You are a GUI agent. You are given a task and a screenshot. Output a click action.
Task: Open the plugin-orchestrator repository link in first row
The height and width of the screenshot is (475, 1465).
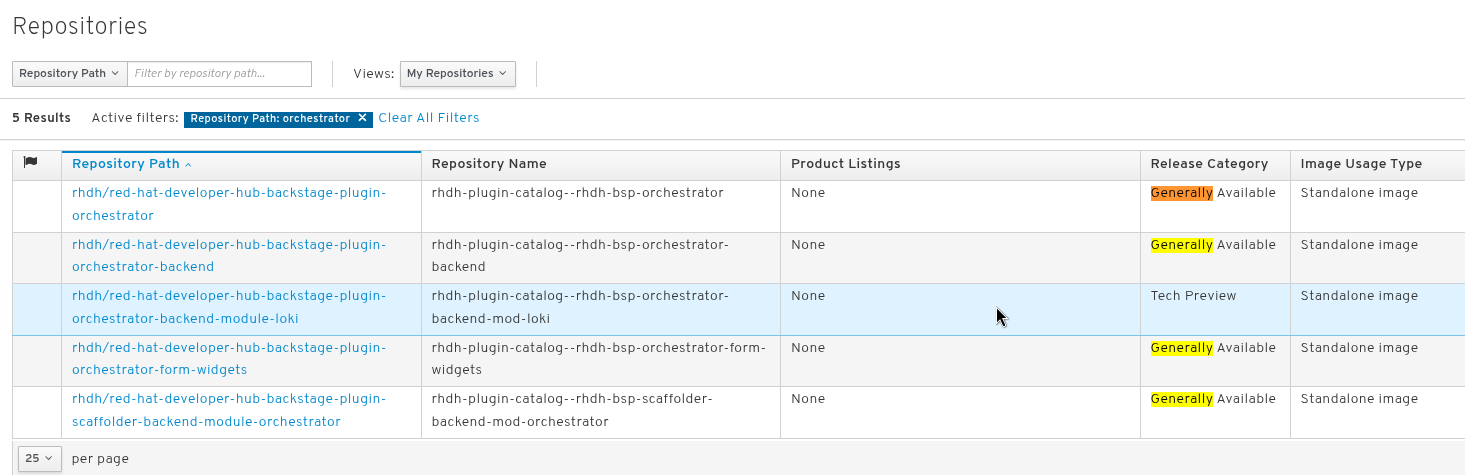coord(228,203)
